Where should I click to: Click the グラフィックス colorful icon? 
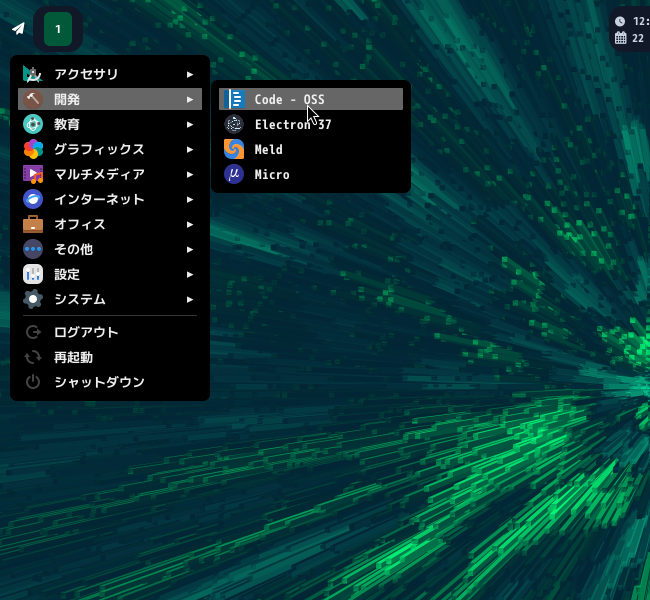[x=33, y=149]
